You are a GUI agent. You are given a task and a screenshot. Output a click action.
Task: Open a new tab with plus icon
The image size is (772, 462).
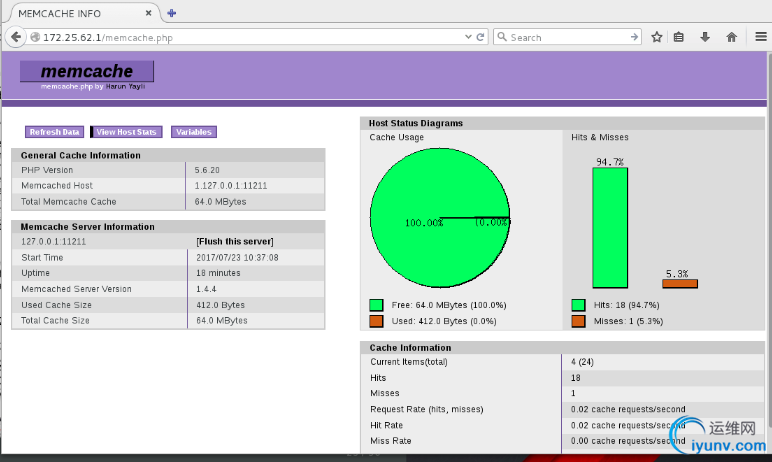tap(171, 13)
